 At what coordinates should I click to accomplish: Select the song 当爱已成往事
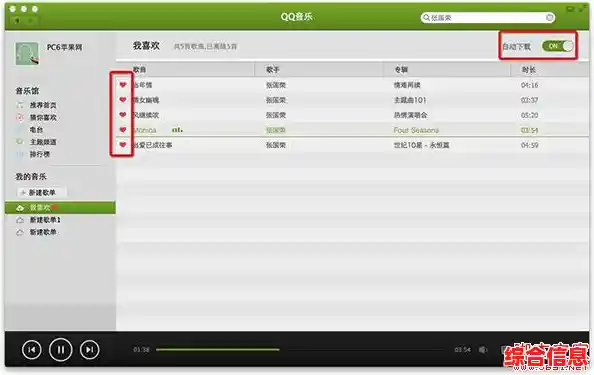[x=352, y=145]
